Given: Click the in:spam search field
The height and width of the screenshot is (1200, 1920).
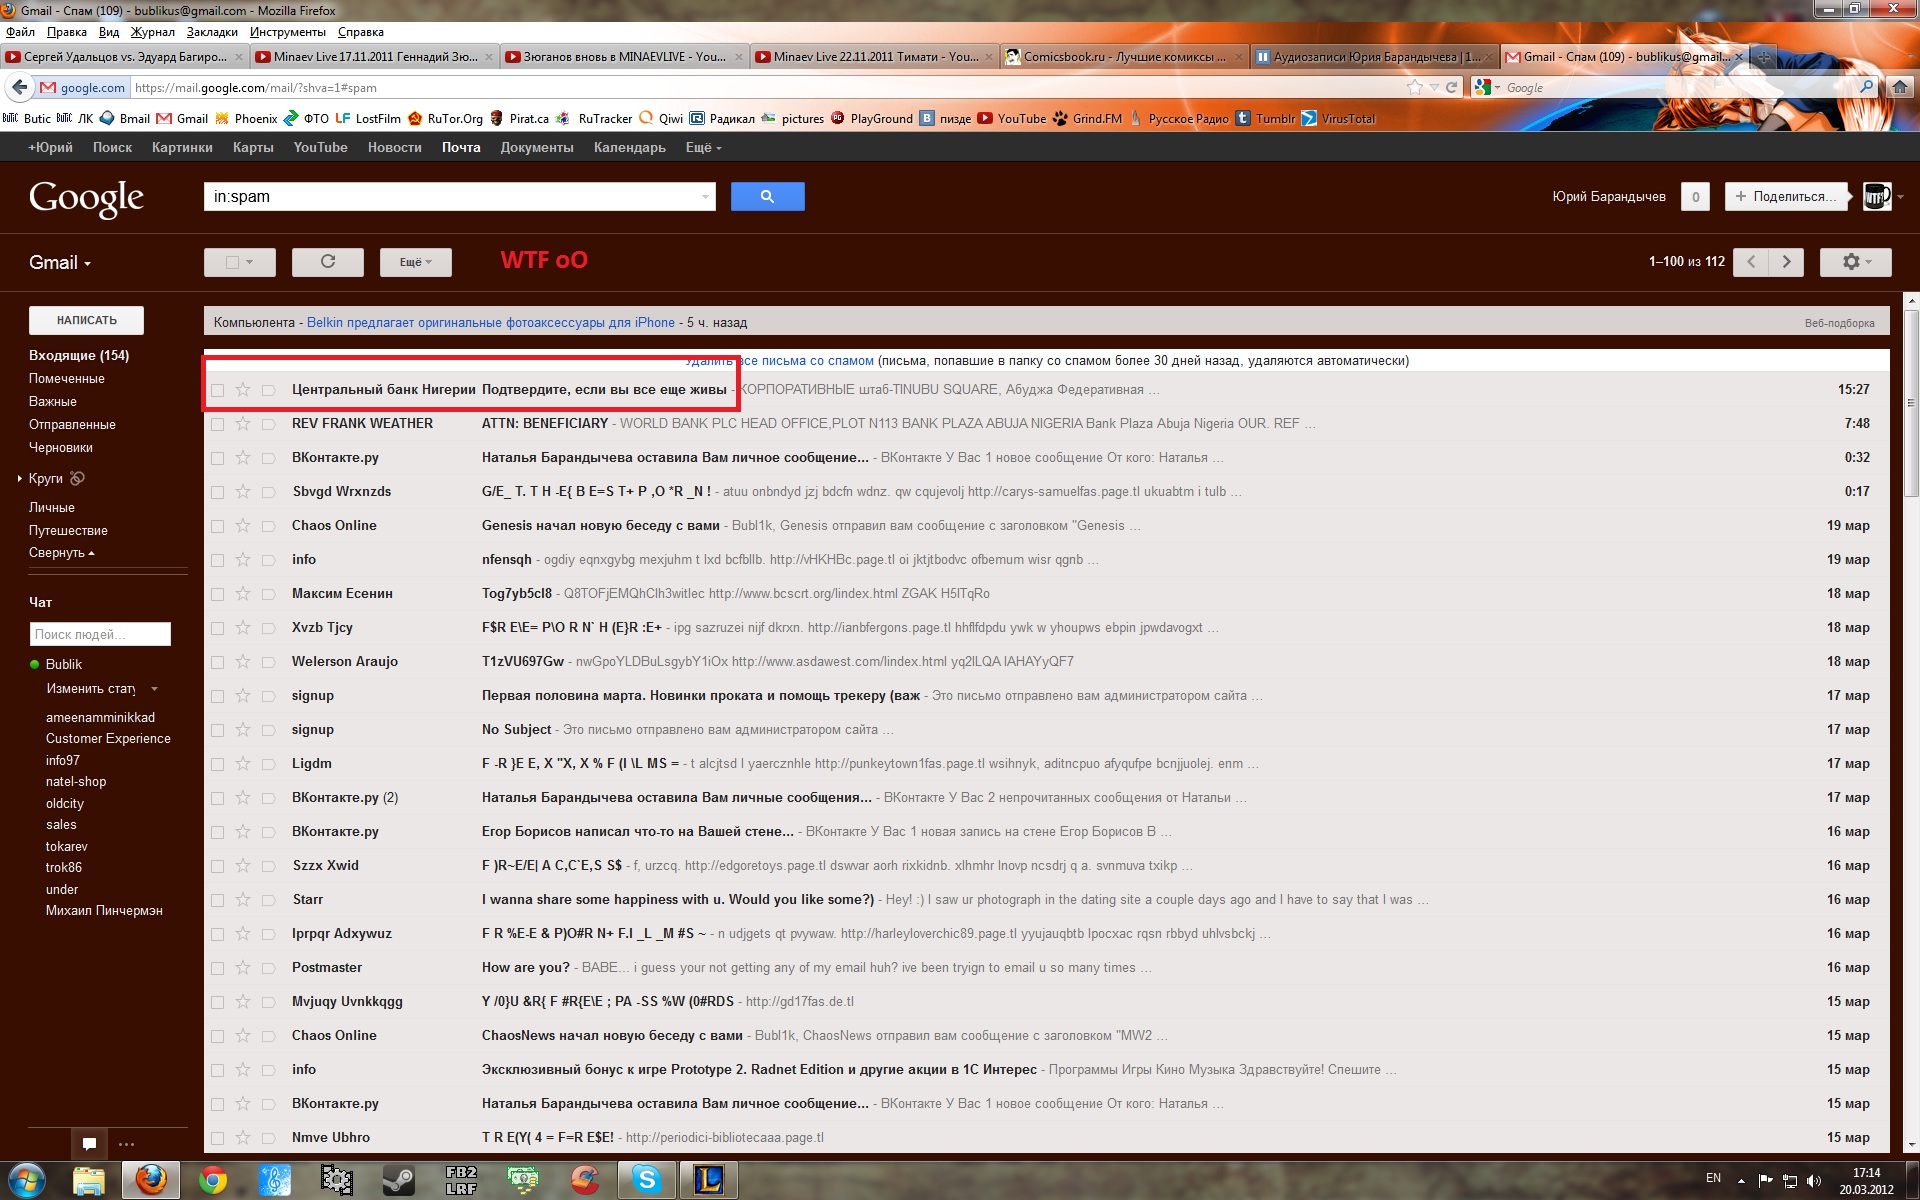Looking at the screenshot, I should coord(452,197).
